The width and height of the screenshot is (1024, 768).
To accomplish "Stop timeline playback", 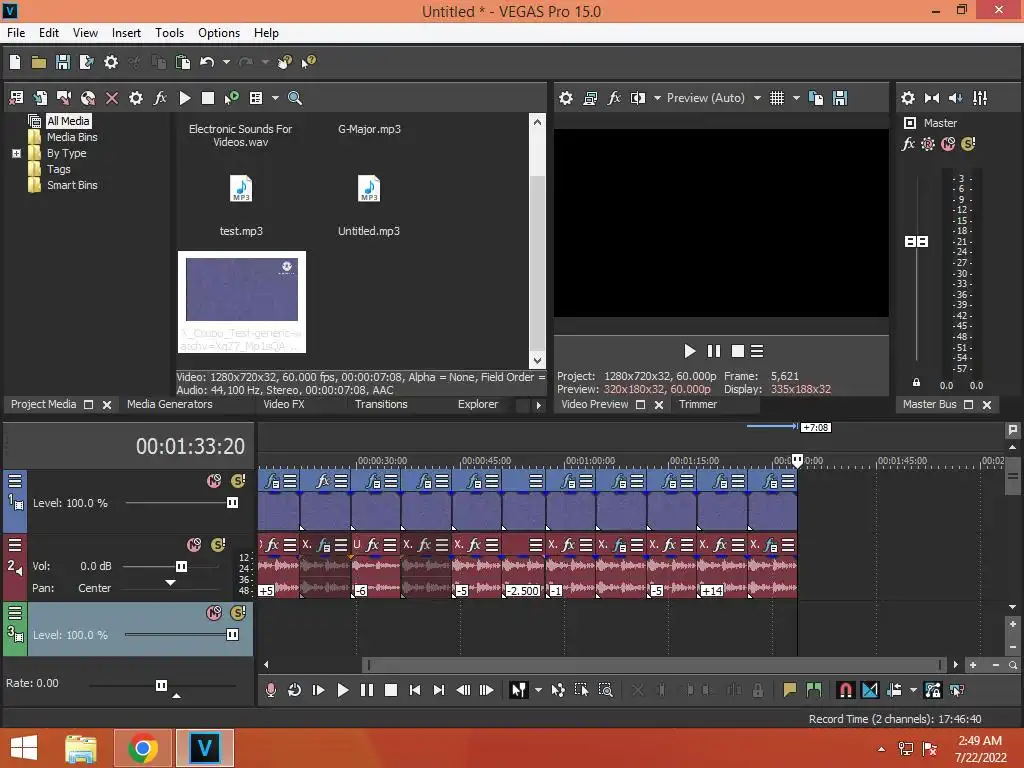I will point(391,690).
